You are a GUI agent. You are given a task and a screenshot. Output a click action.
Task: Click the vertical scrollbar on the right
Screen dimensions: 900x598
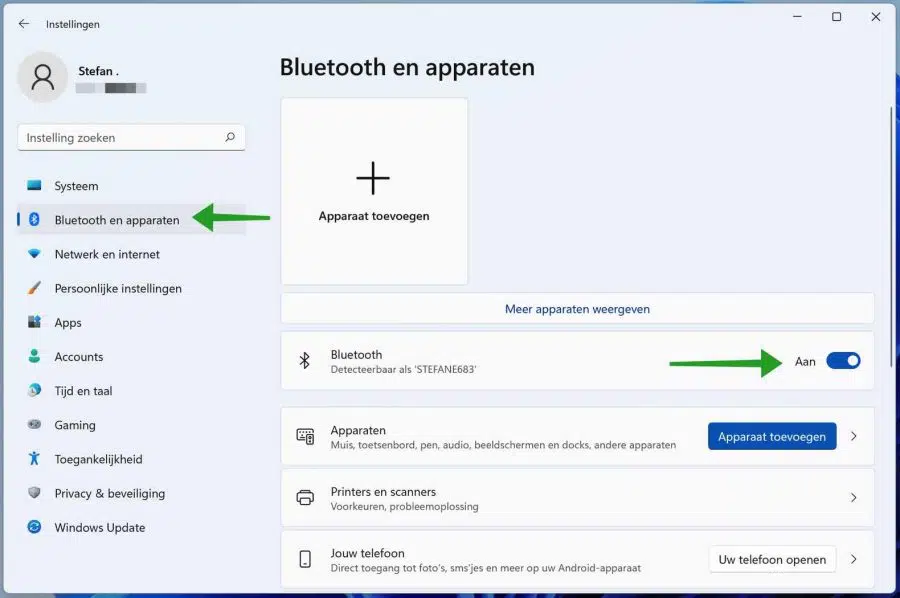coord(891,235)
